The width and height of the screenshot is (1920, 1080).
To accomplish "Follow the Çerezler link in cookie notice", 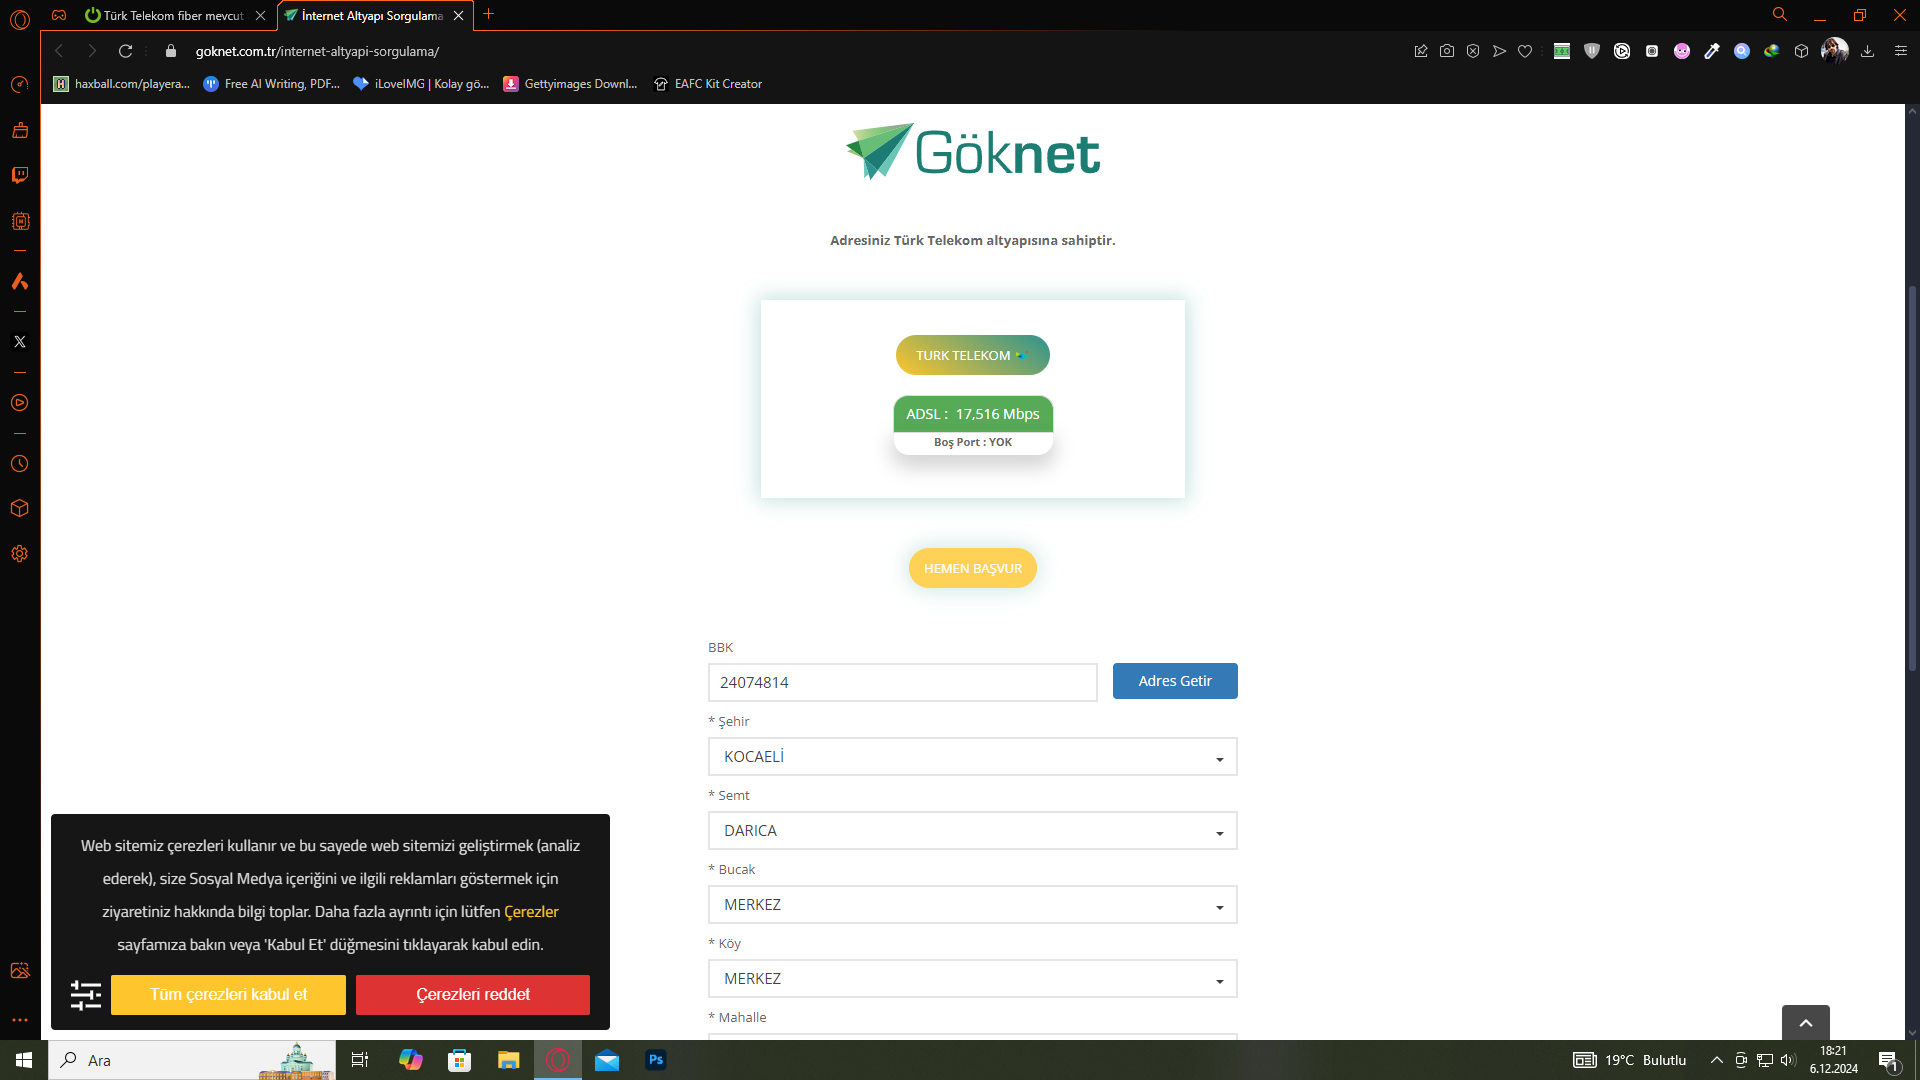I will (531, 912).
